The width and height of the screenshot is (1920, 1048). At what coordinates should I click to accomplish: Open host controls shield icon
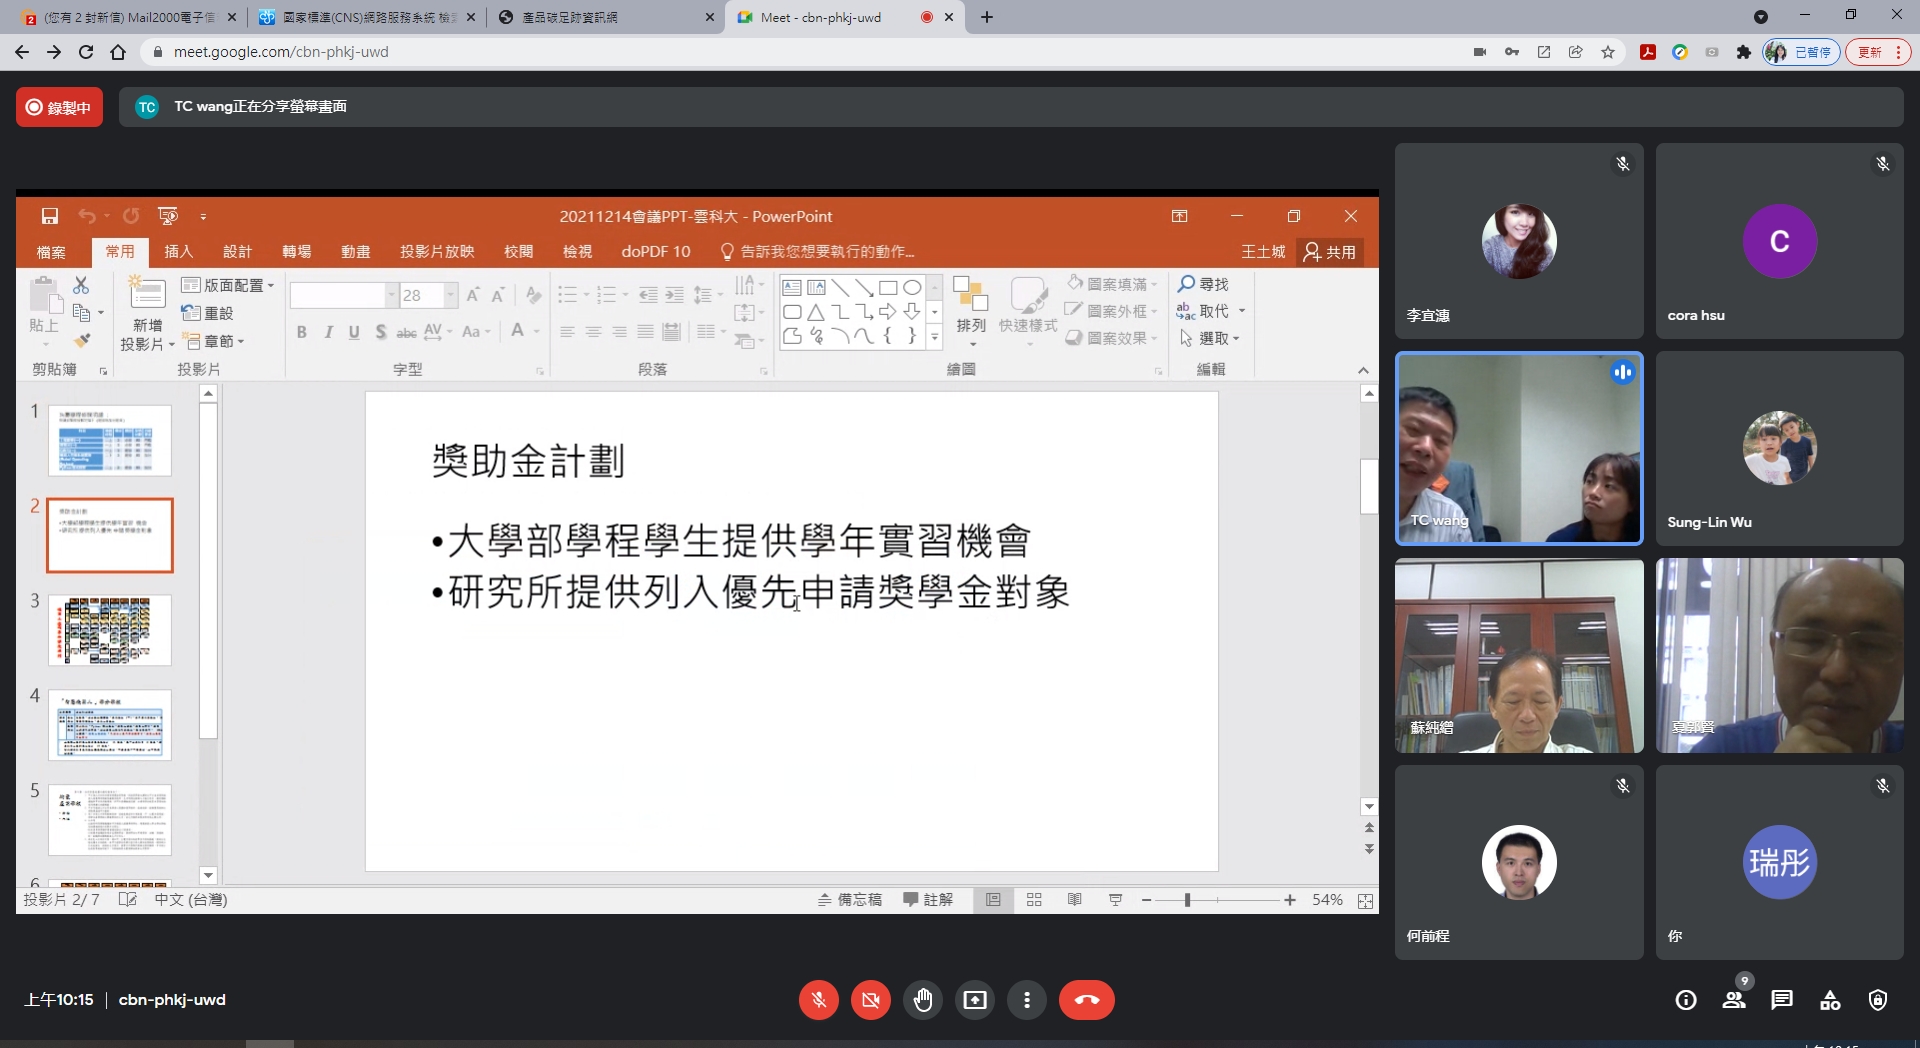tap(1878, 1000)
